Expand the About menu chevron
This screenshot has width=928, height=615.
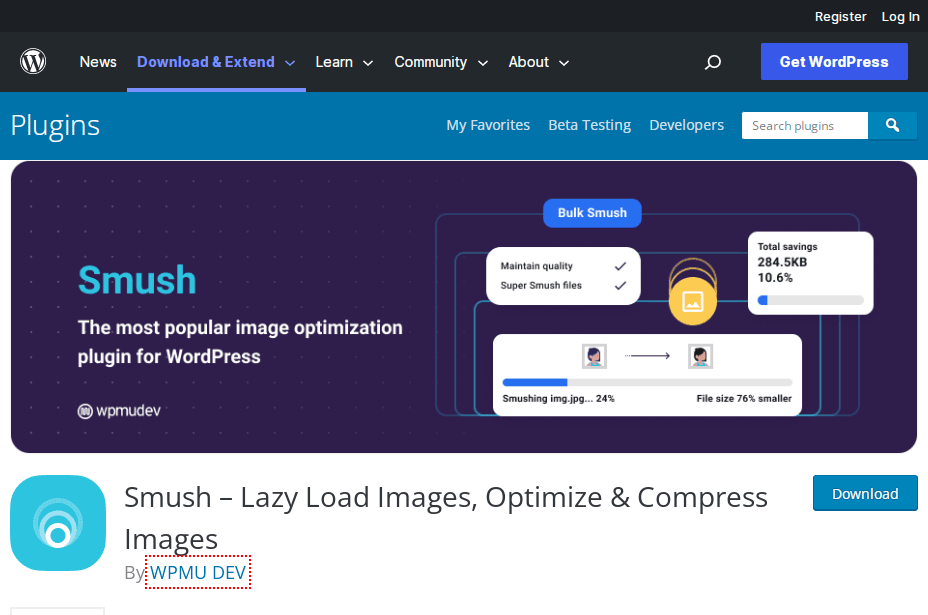point(564,63)
